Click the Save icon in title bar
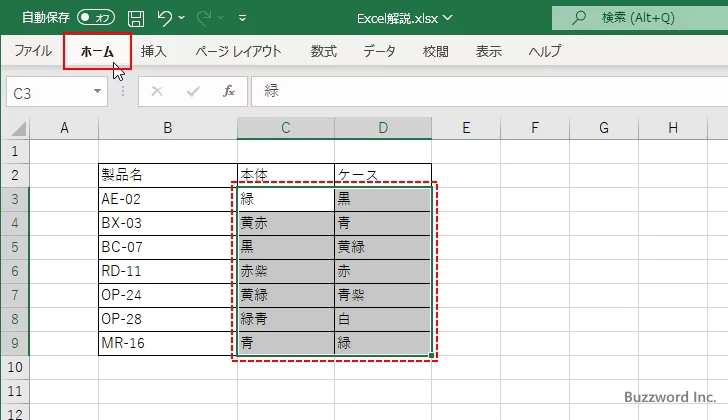728x420 pixels. (136, 17)
